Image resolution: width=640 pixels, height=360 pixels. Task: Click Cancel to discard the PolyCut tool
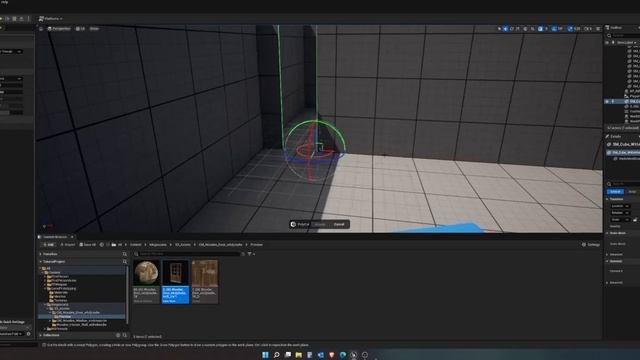coord(339,224)
